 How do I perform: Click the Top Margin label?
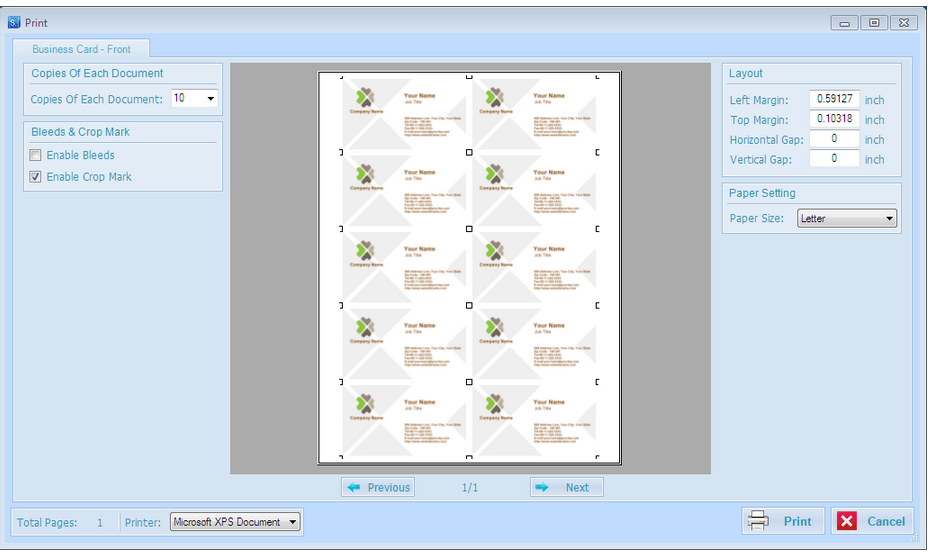759,120
